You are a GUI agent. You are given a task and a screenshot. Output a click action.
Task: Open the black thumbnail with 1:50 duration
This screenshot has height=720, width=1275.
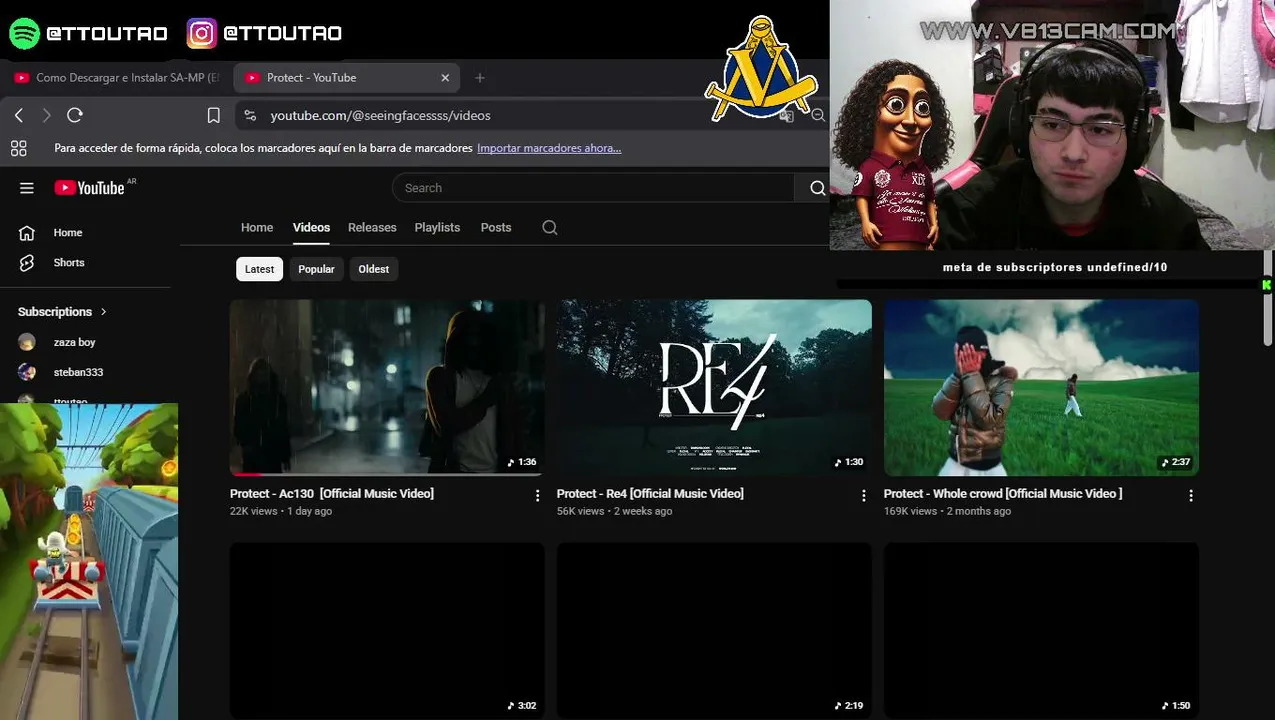[x=1041, y=630]
